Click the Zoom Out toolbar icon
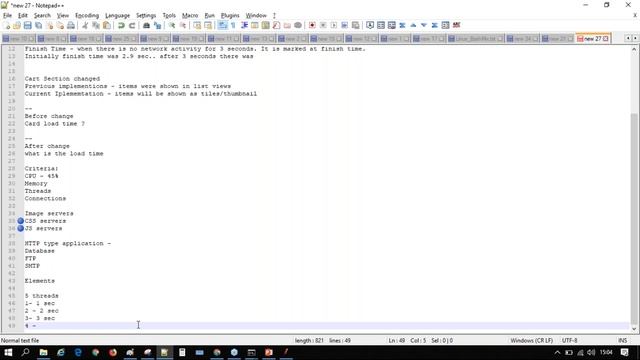This screenshot has height=360, width=640. pos(182,25)
